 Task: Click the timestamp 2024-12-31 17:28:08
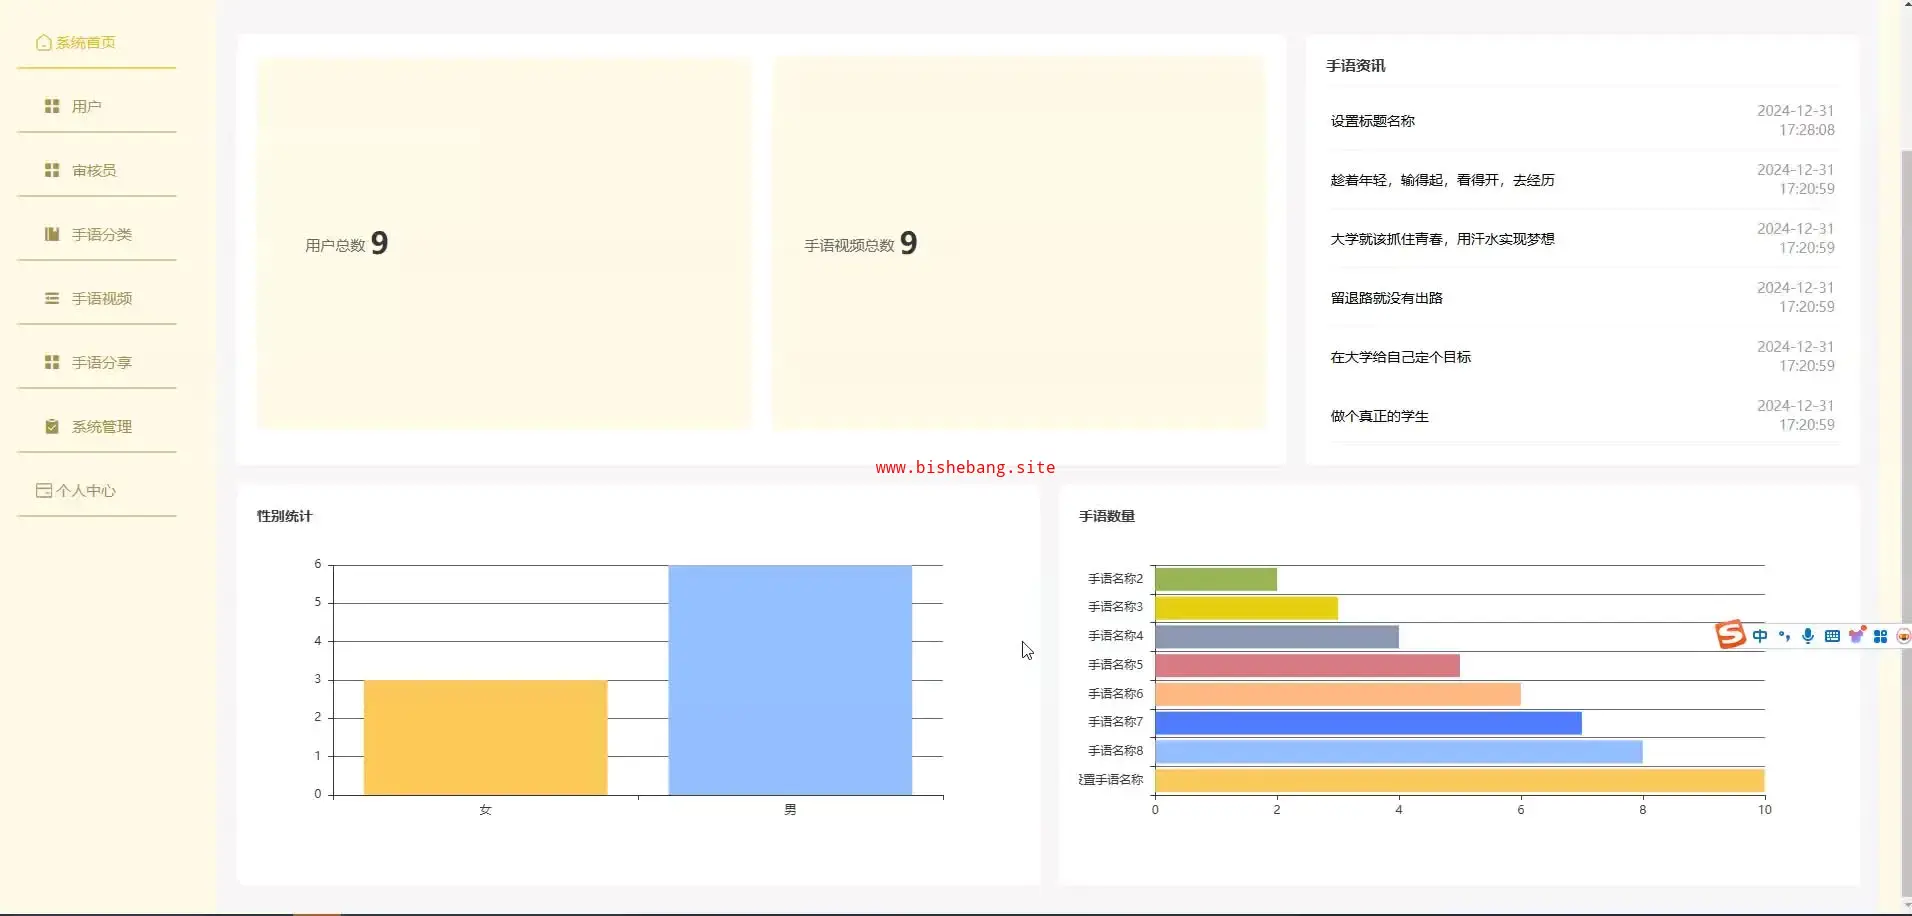(x=1796, y=120)
